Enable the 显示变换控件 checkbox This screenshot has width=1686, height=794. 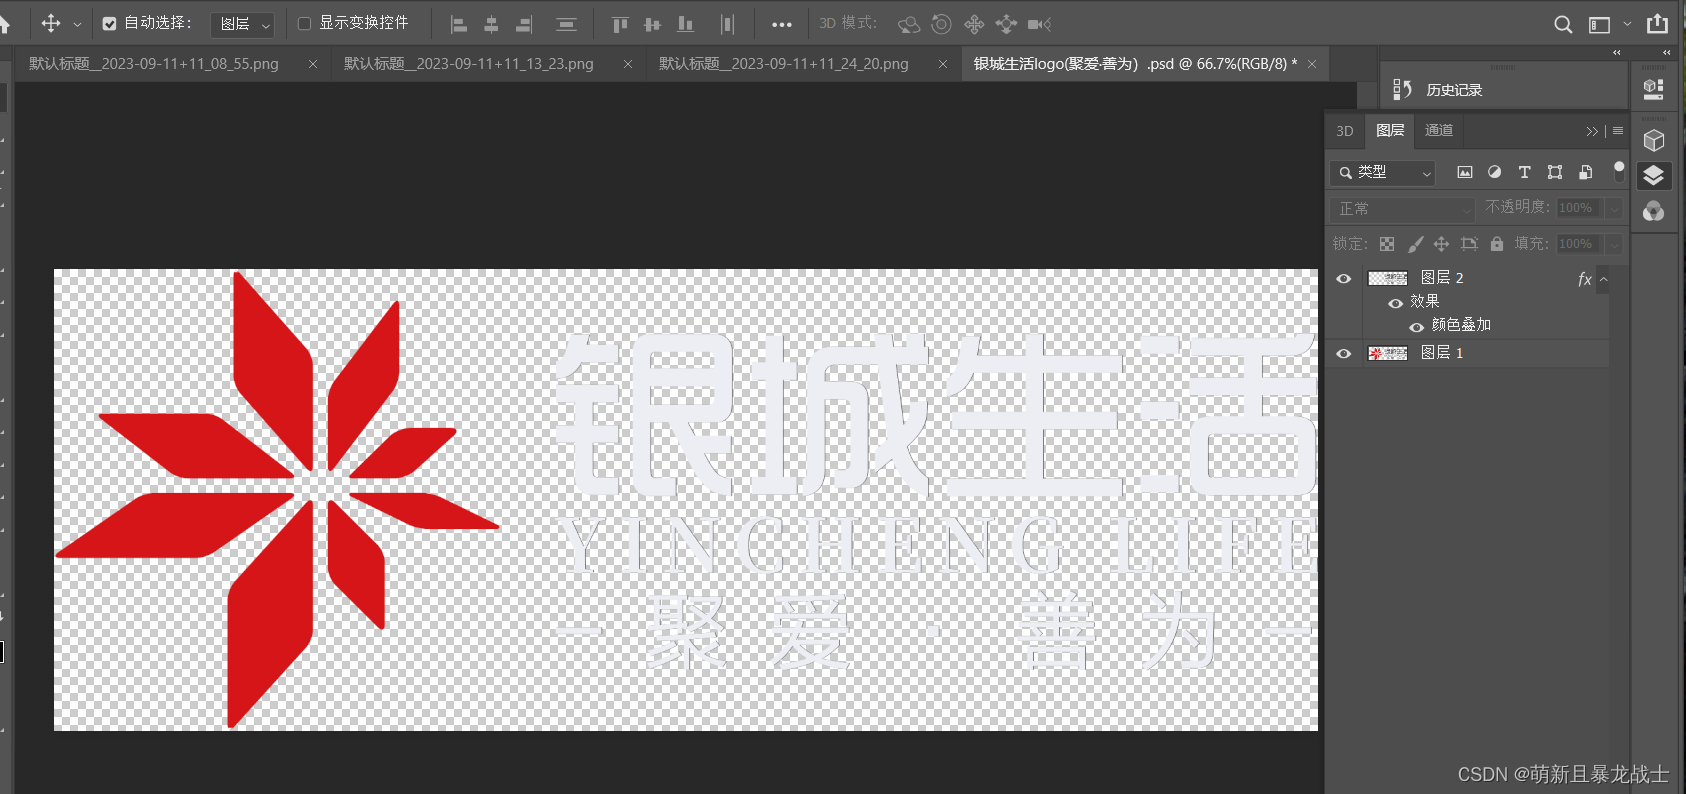pyautogui.click(x=305, y=23)
